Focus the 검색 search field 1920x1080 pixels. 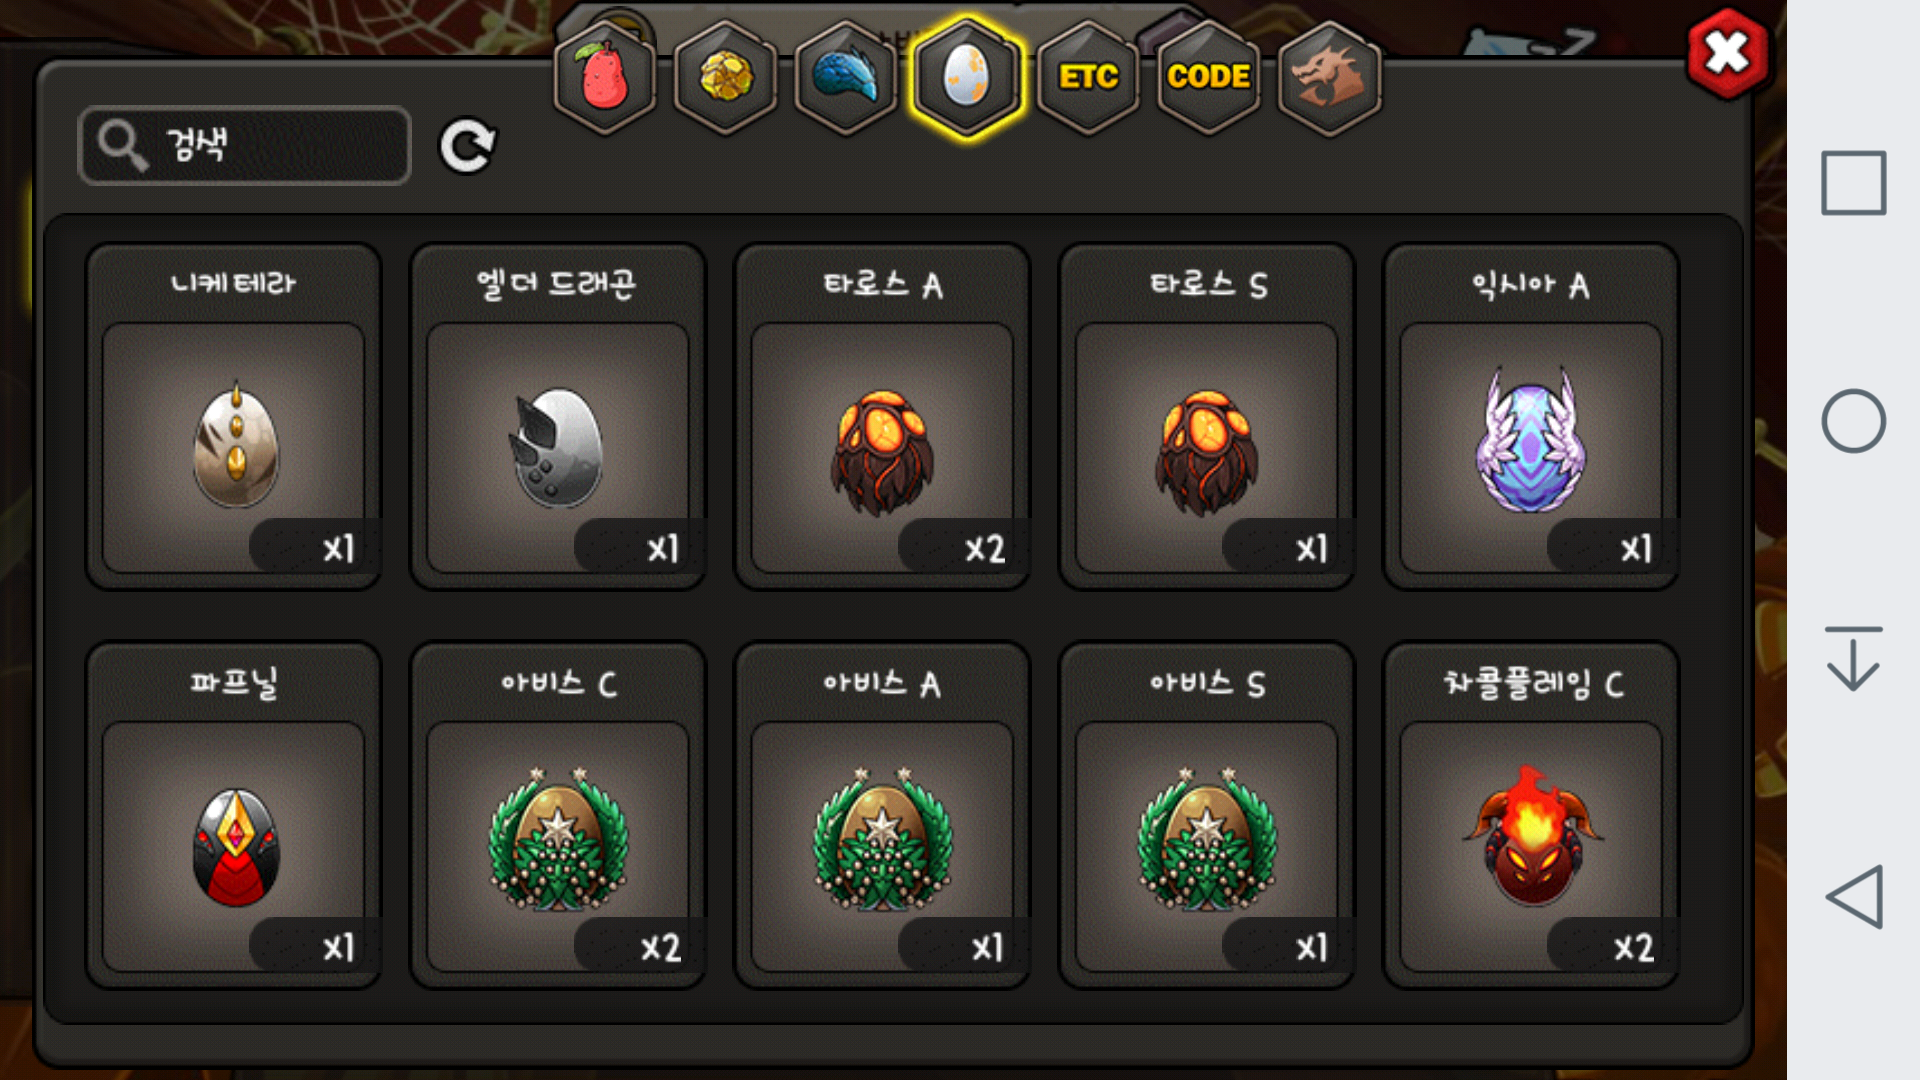tap(244, 145)
